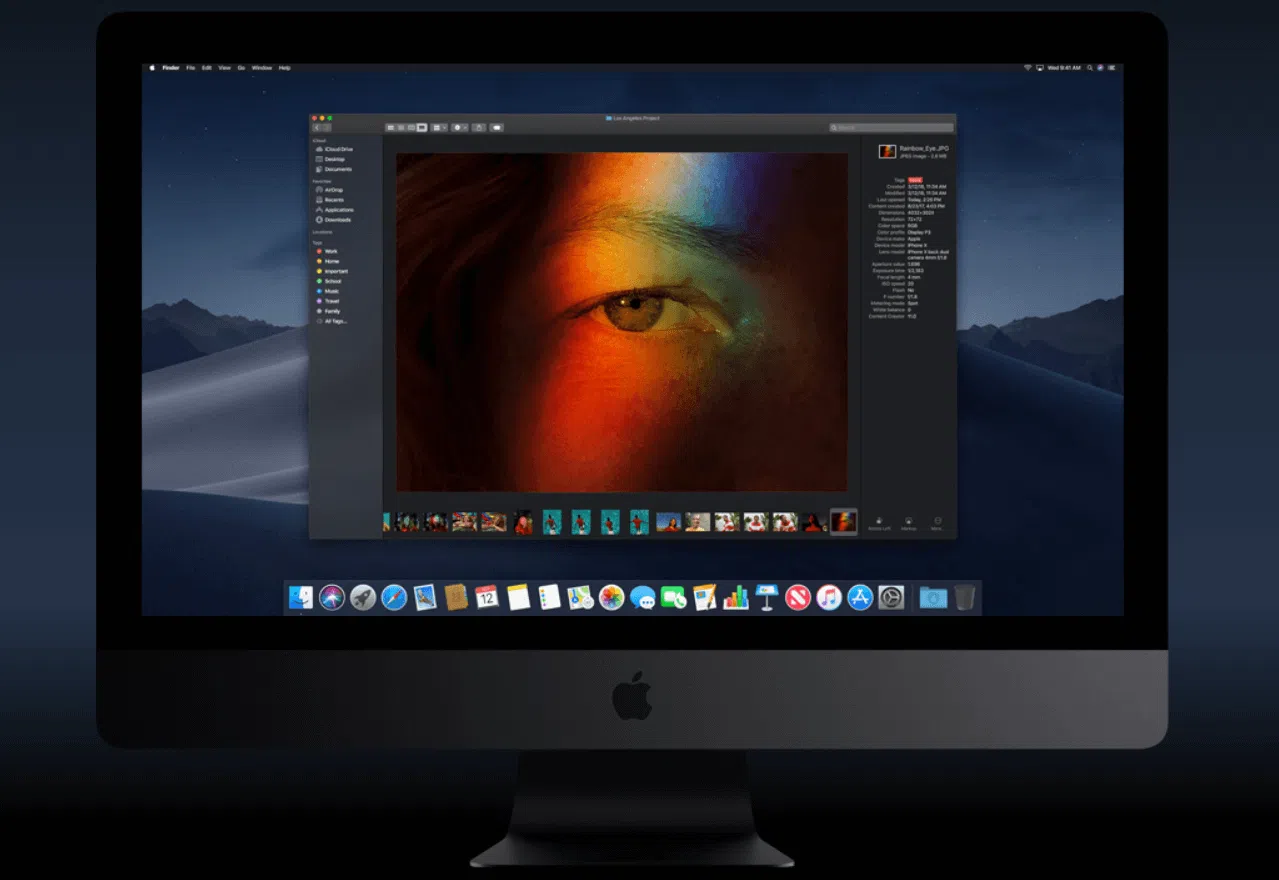Click the Markup quick action icon
The height and width of the screenshot is (880, 1279).
908,519
